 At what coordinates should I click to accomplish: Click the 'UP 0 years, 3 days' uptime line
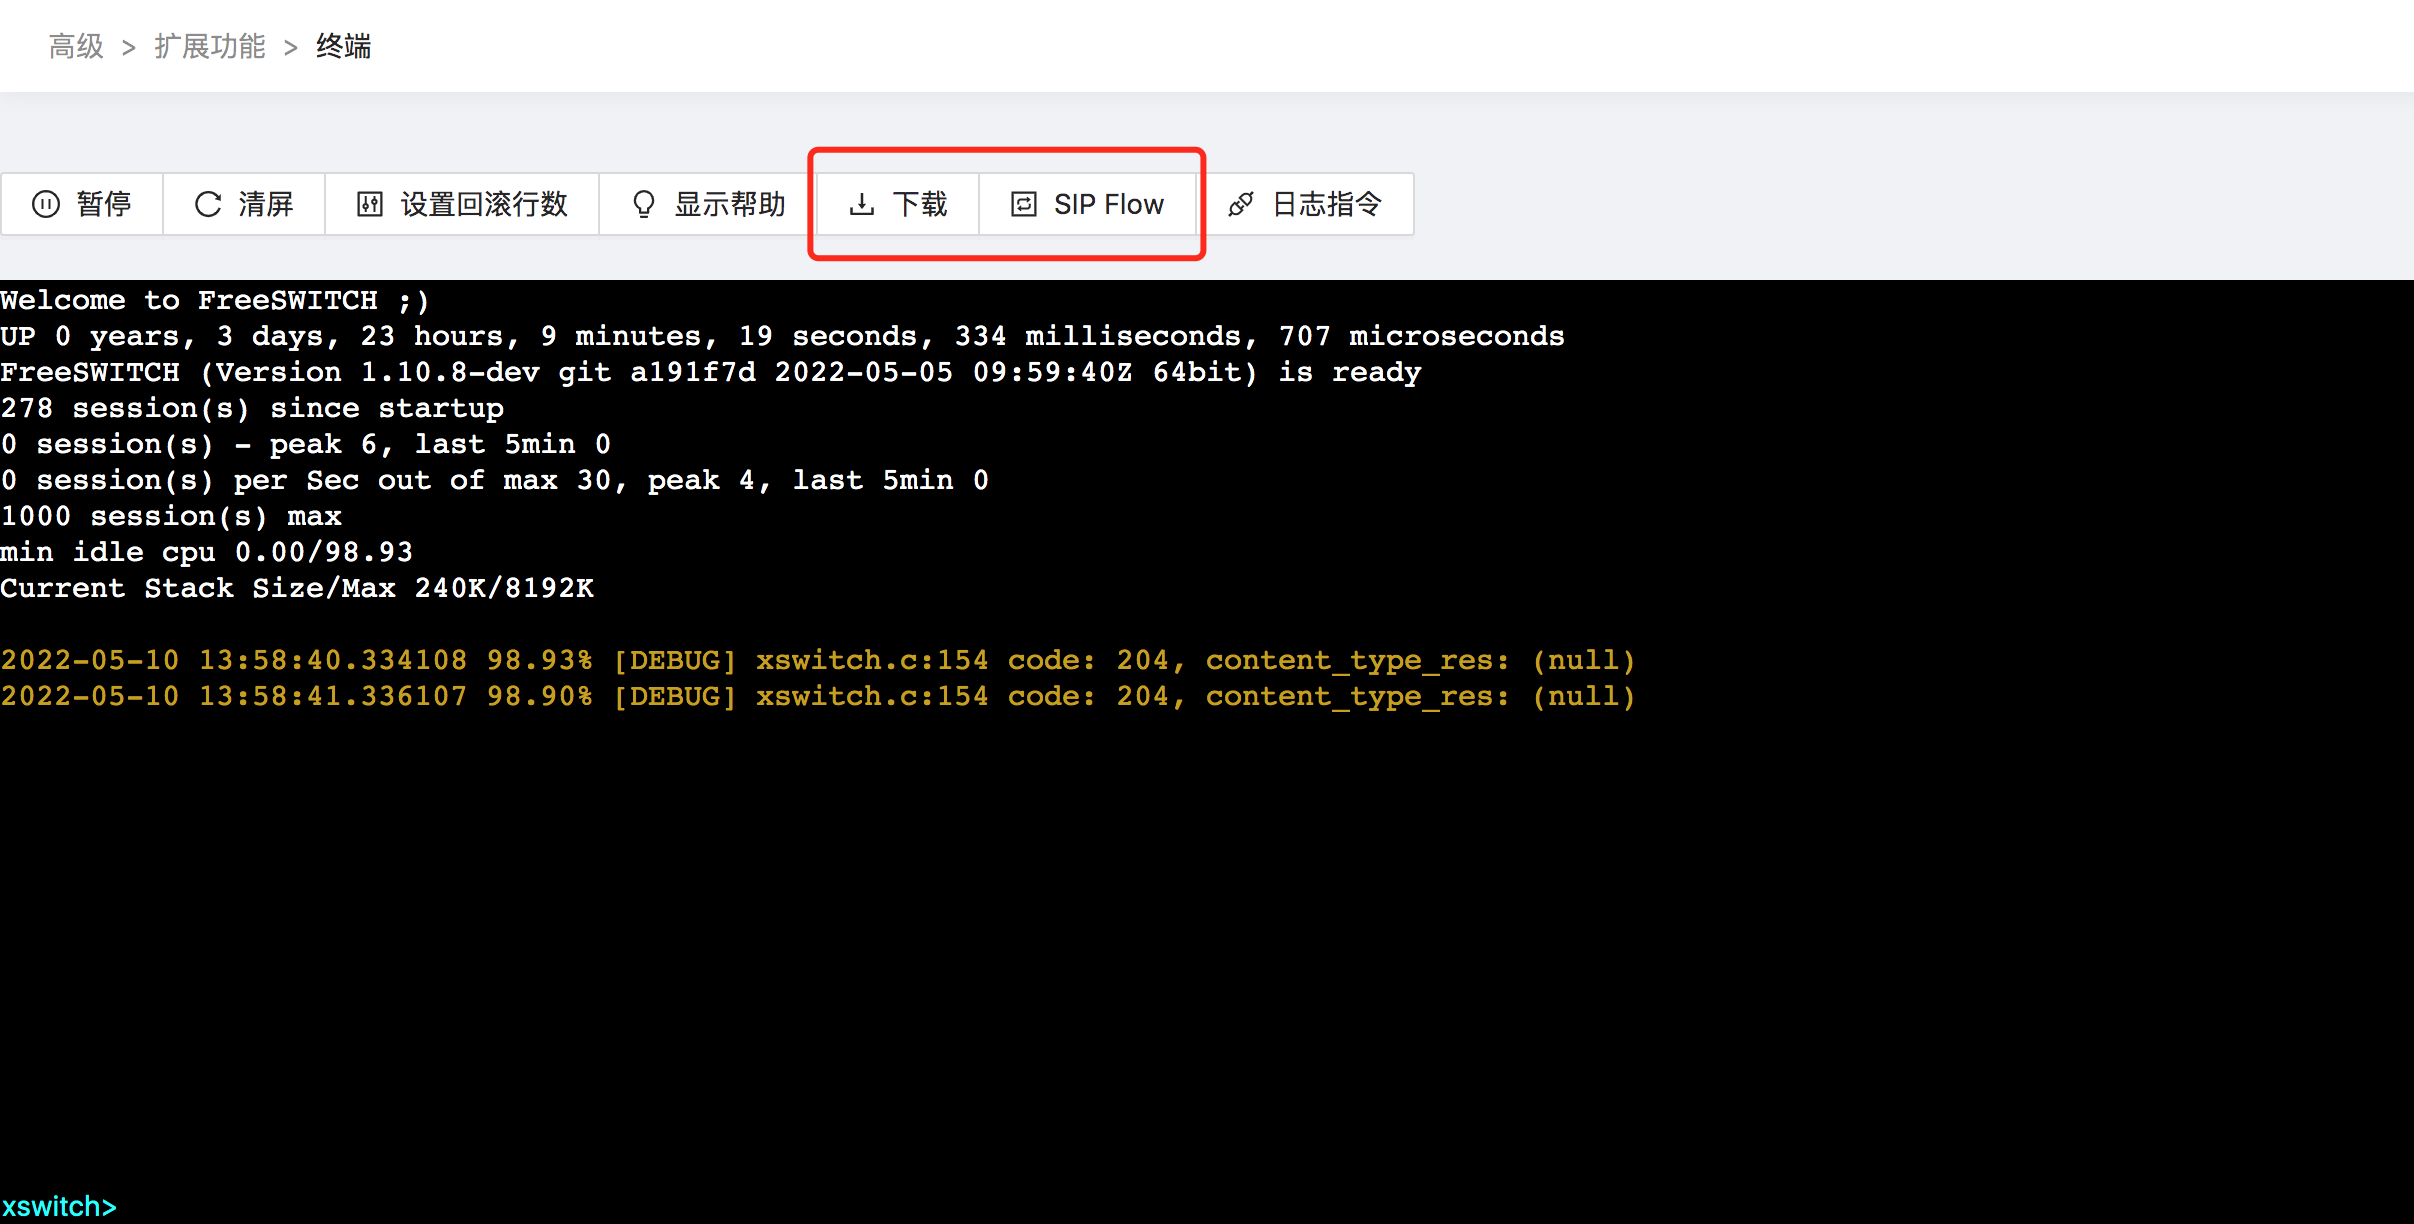click(x=783, y=336)
